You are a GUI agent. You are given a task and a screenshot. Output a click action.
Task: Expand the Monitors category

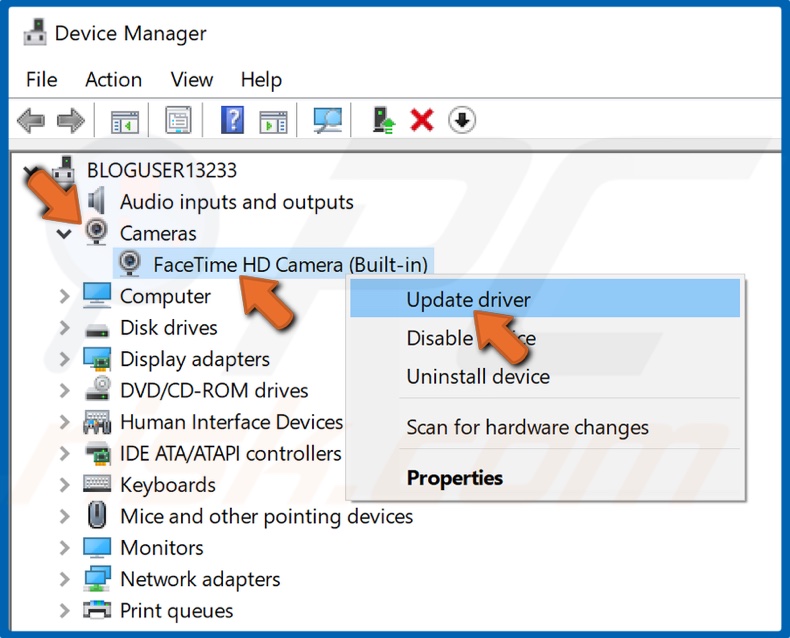click(x=64, y=548)
